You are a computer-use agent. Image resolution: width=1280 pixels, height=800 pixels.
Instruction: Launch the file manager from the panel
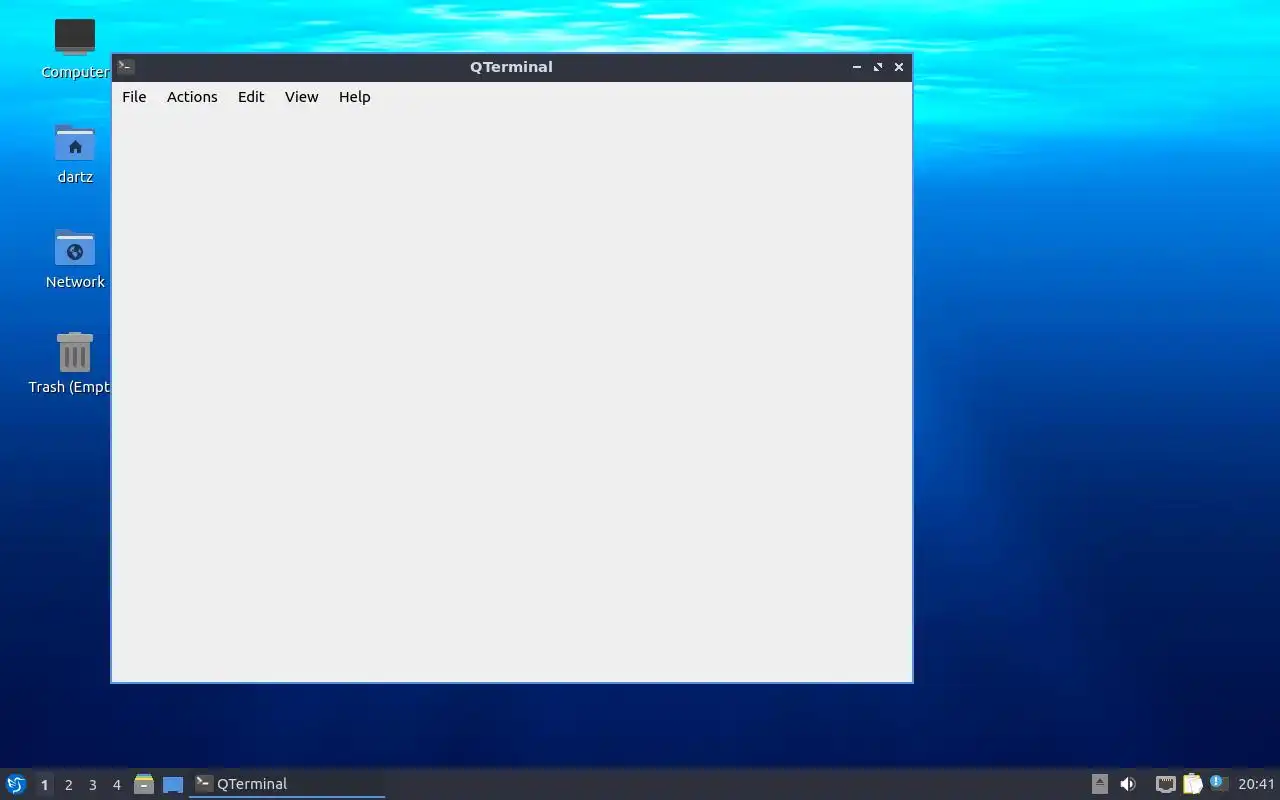144,784
